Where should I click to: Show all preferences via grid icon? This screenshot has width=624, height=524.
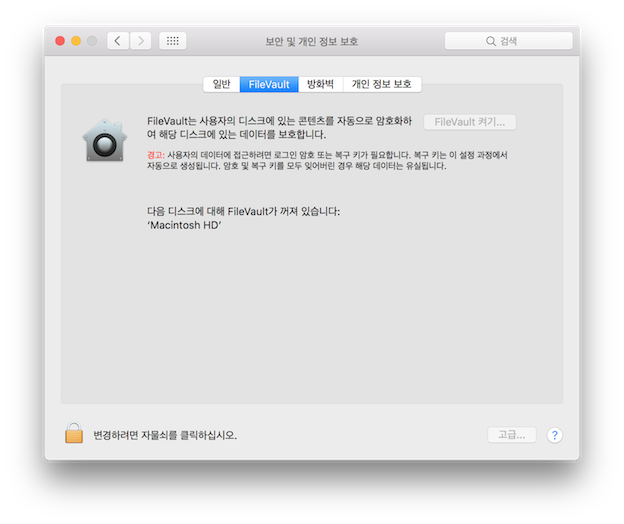[x=173, y=41]
